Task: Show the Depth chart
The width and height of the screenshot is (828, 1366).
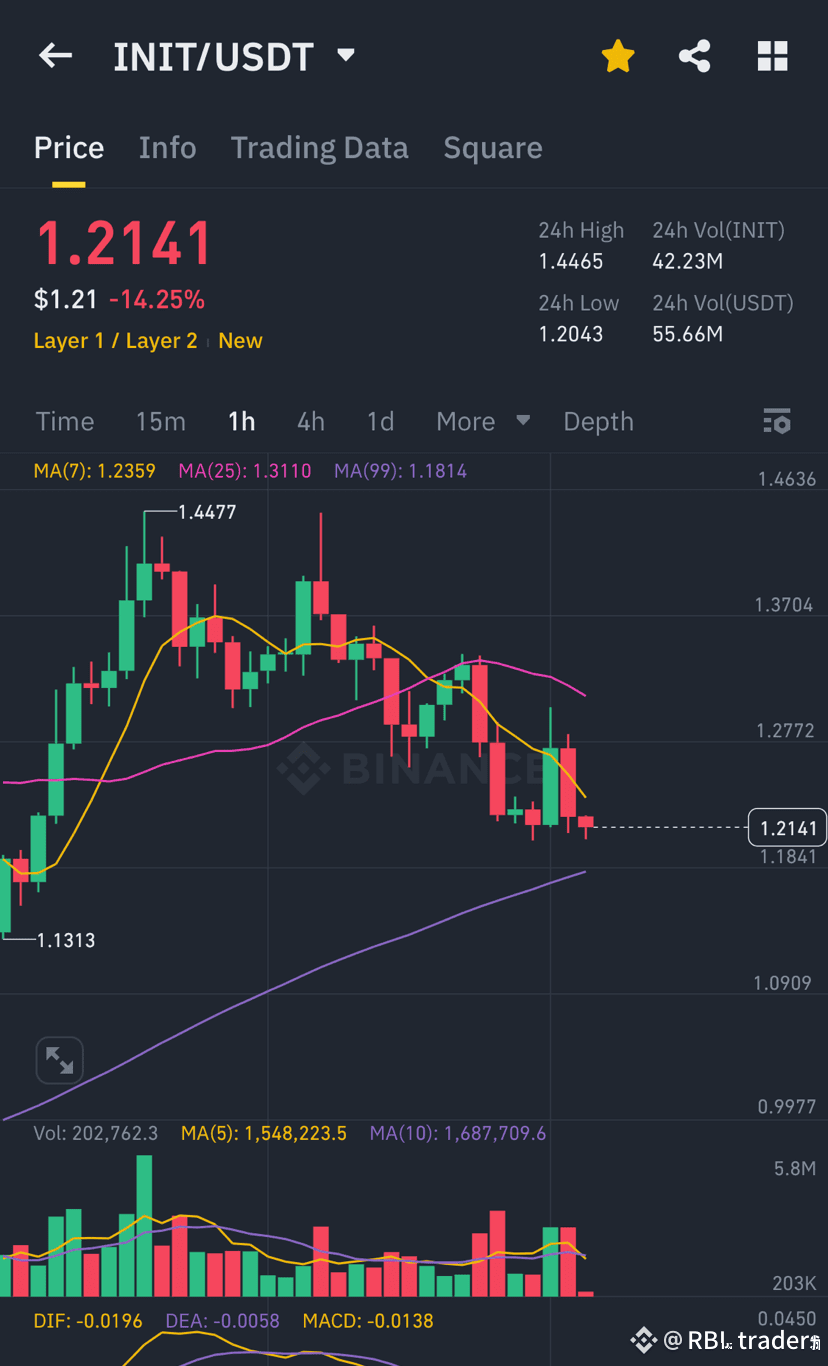Action: click(x=598, y=422)
